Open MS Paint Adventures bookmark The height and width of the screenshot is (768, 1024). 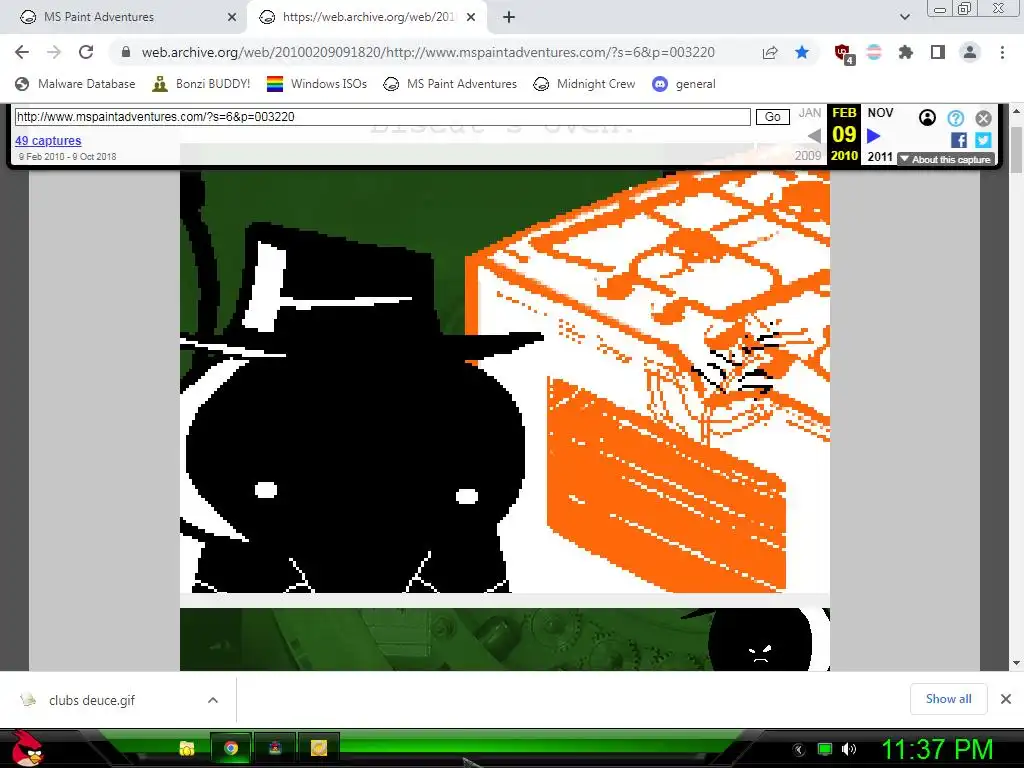click(x=450, y=84)
